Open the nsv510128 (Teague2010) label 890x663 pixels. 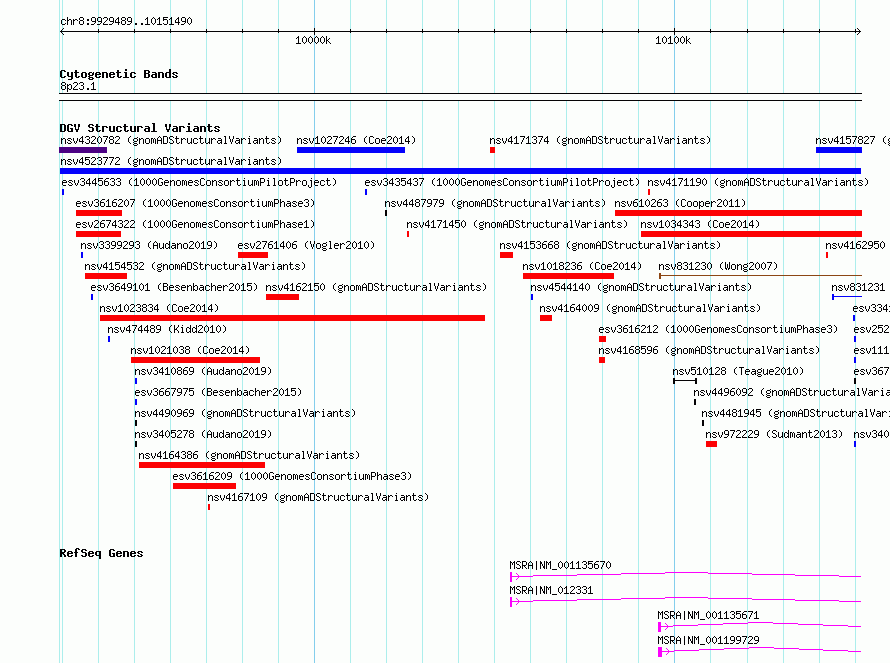738,371
